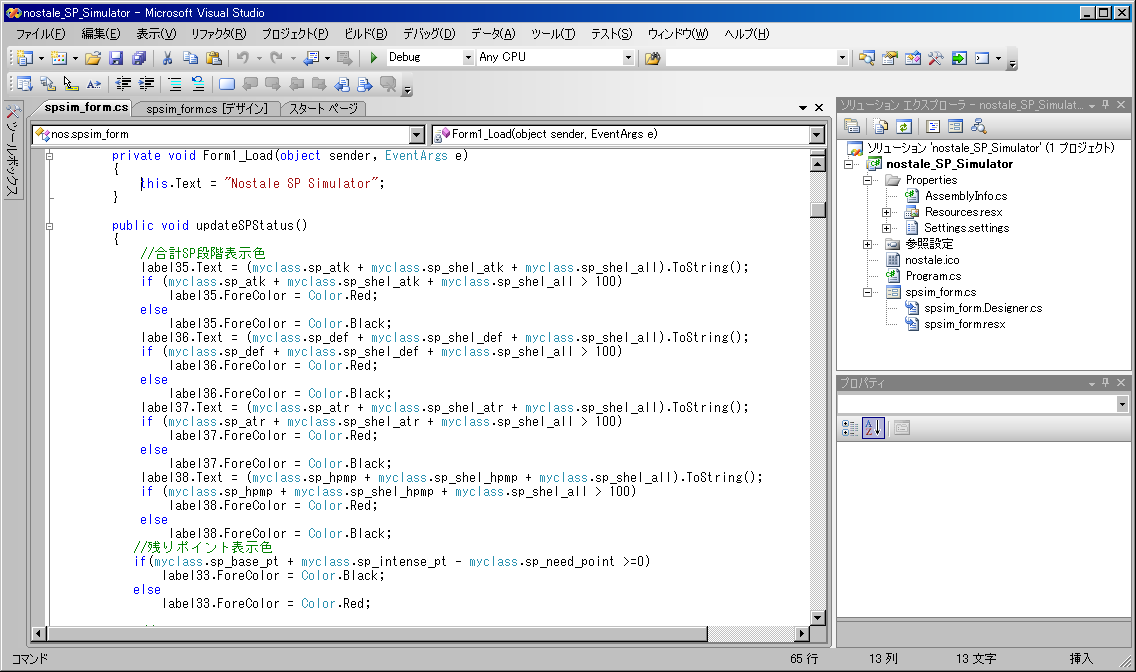
Task: Click the class diagram icon in Solution Explorer
Action: pos(979,126)
